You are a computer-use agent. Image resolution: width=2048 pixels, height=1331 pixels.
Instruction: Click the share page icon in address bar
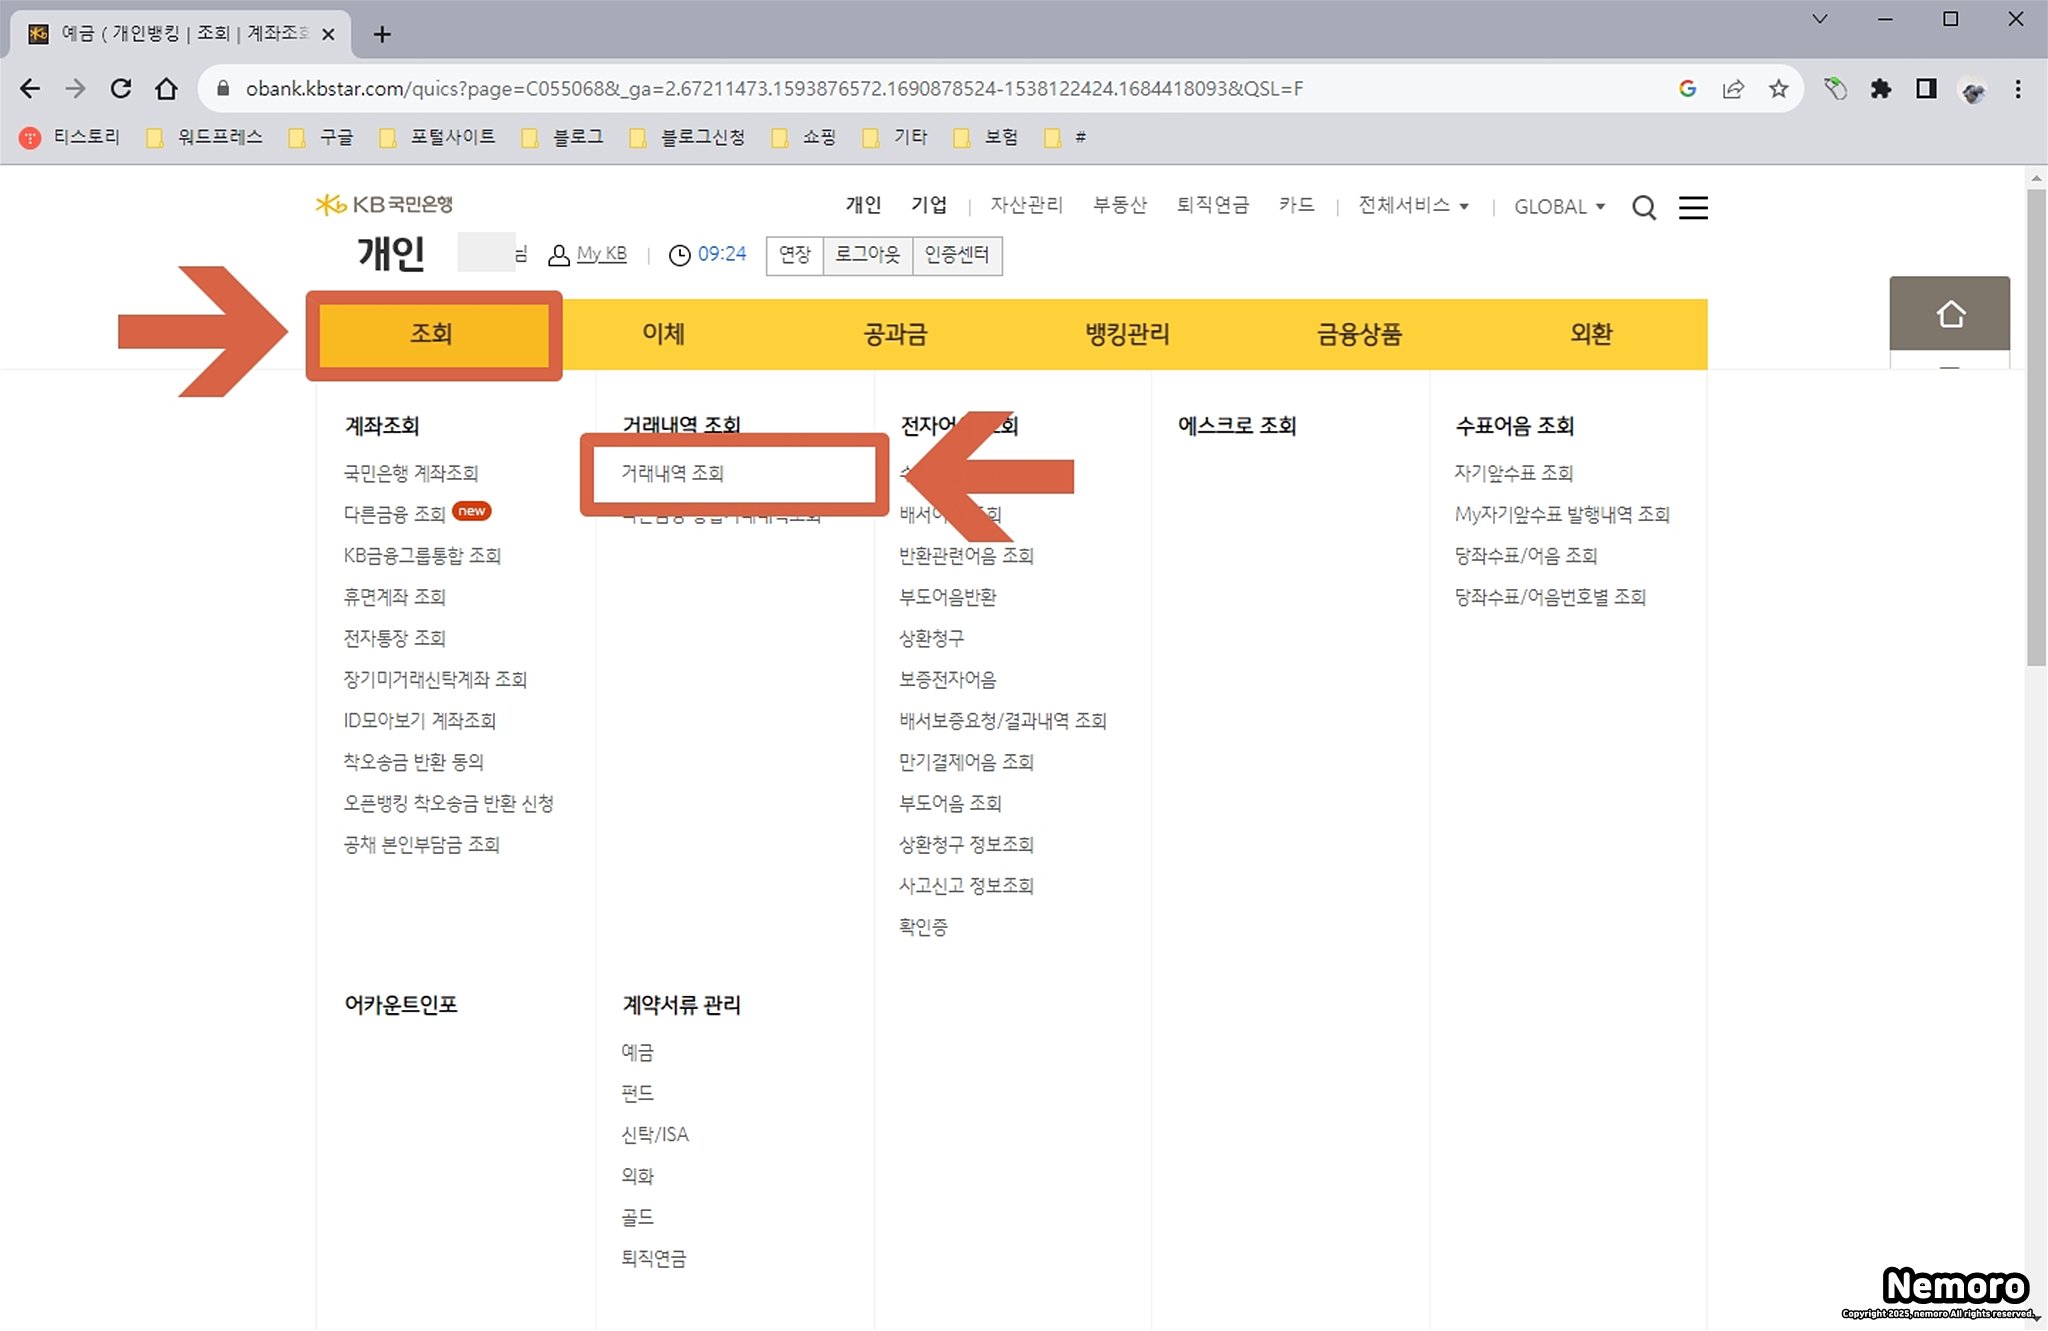coord(1733,89)
